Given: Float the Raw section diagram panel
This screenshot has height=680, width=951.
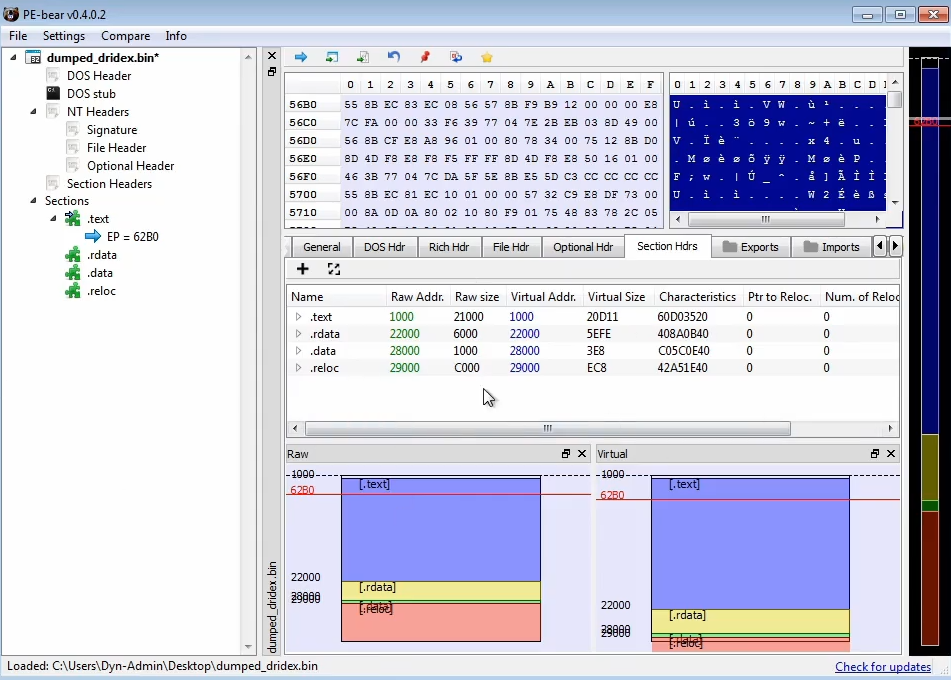Looking at the screenshot, I should [566, 454].
